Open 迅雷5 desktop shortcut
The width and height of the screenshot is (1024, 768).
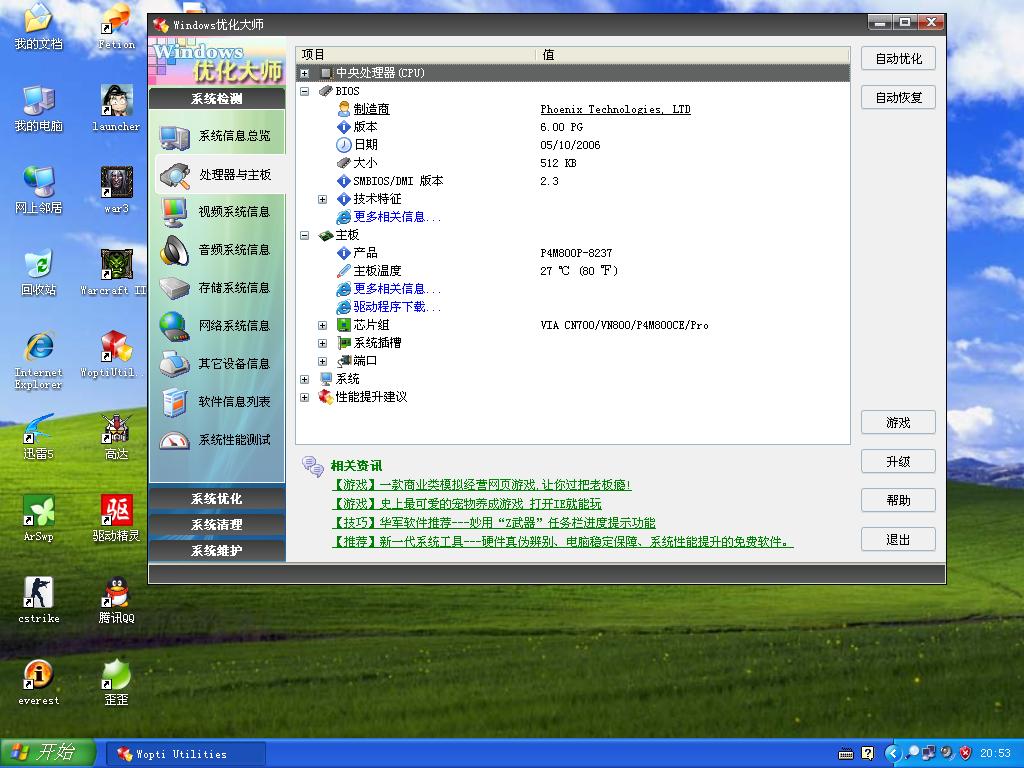39,436
